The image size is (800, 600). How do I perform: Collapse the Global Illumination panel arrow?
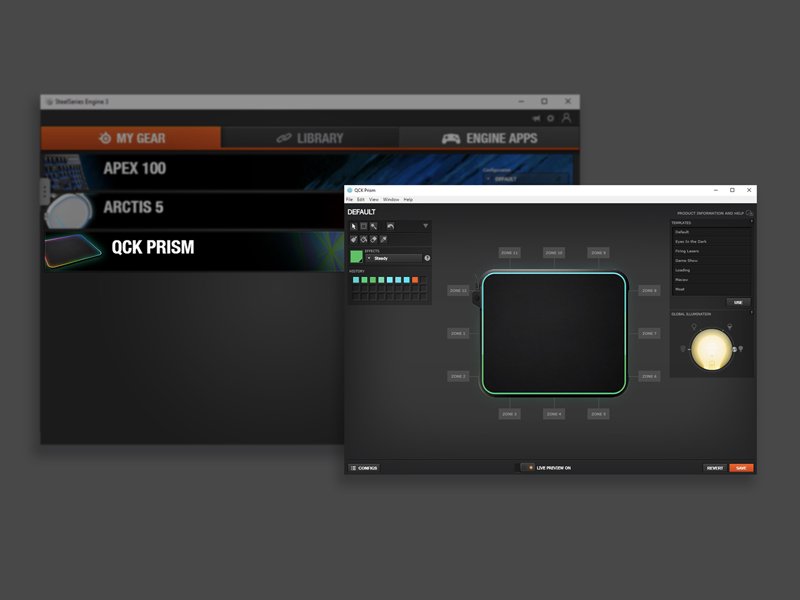pyautogui.click(x=752, y=312)
